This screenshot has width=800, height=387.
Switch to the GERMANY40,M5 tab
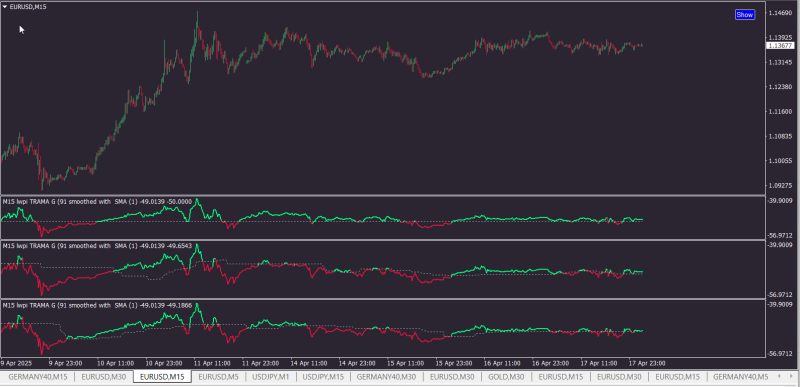pos(740,377)
